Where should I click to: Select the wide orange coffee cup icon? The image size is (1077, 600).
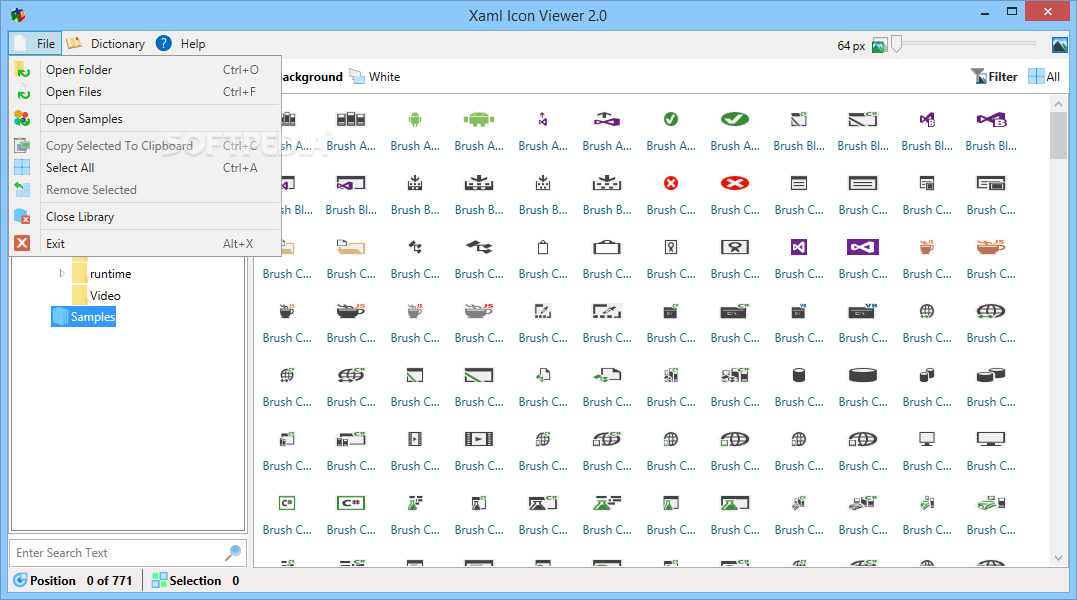point(990,247)
